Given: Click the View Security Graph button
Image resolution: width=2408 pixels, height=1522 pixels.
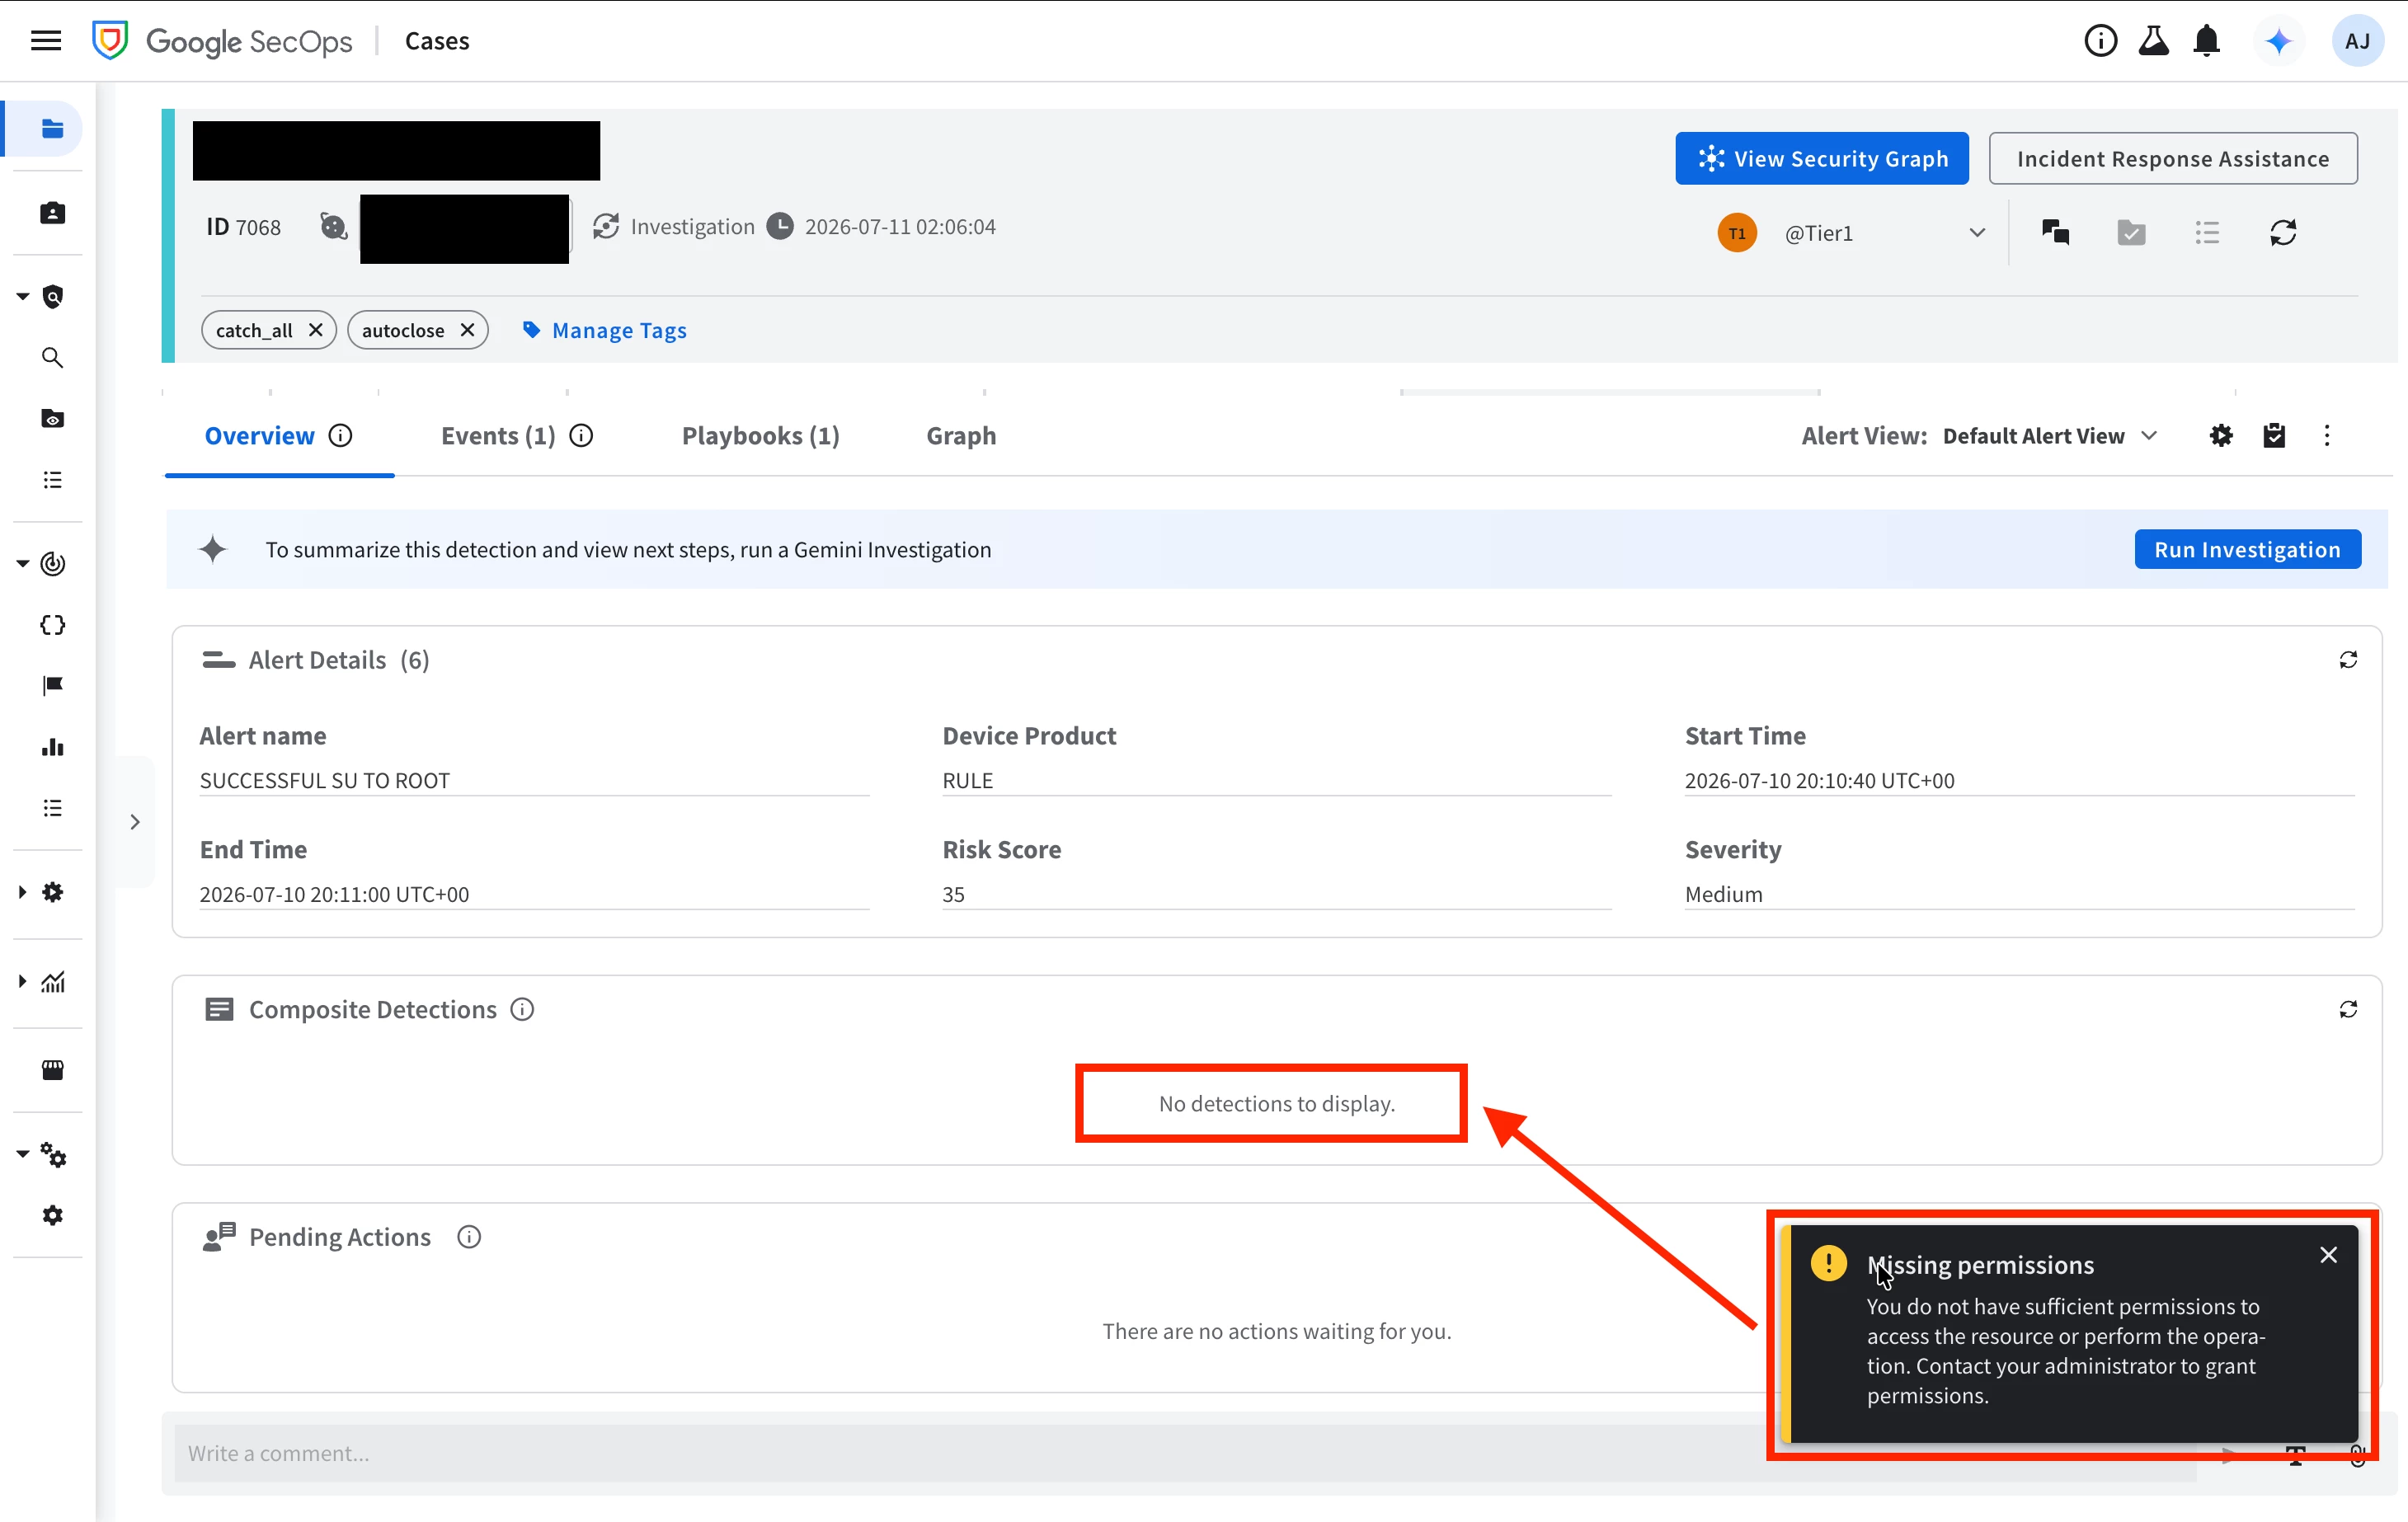Looking at the screenshot, I should (x=1821, y=158).
